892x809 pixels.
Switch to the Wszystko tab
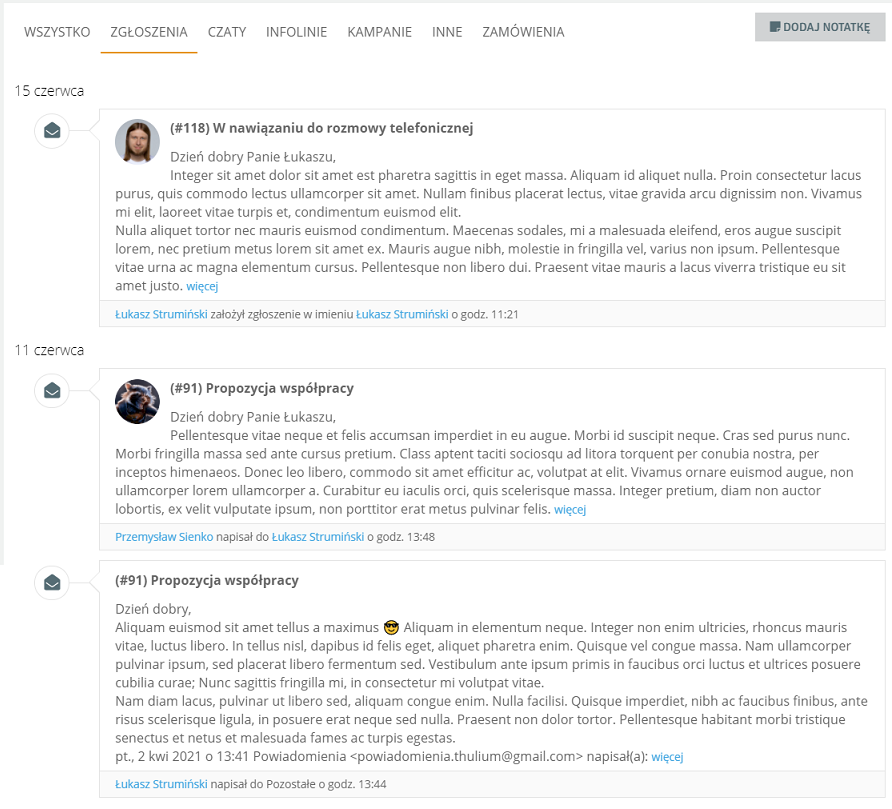57,32
